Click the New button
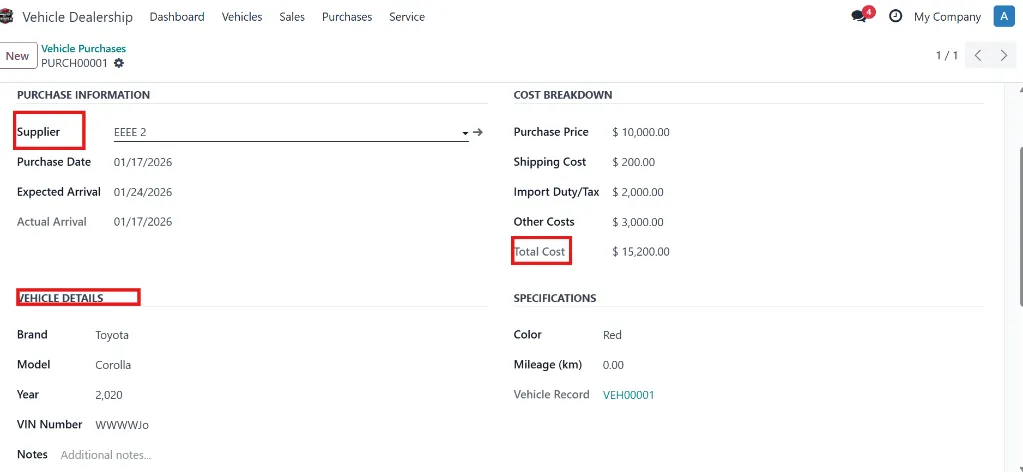 (x=18, y=55)
